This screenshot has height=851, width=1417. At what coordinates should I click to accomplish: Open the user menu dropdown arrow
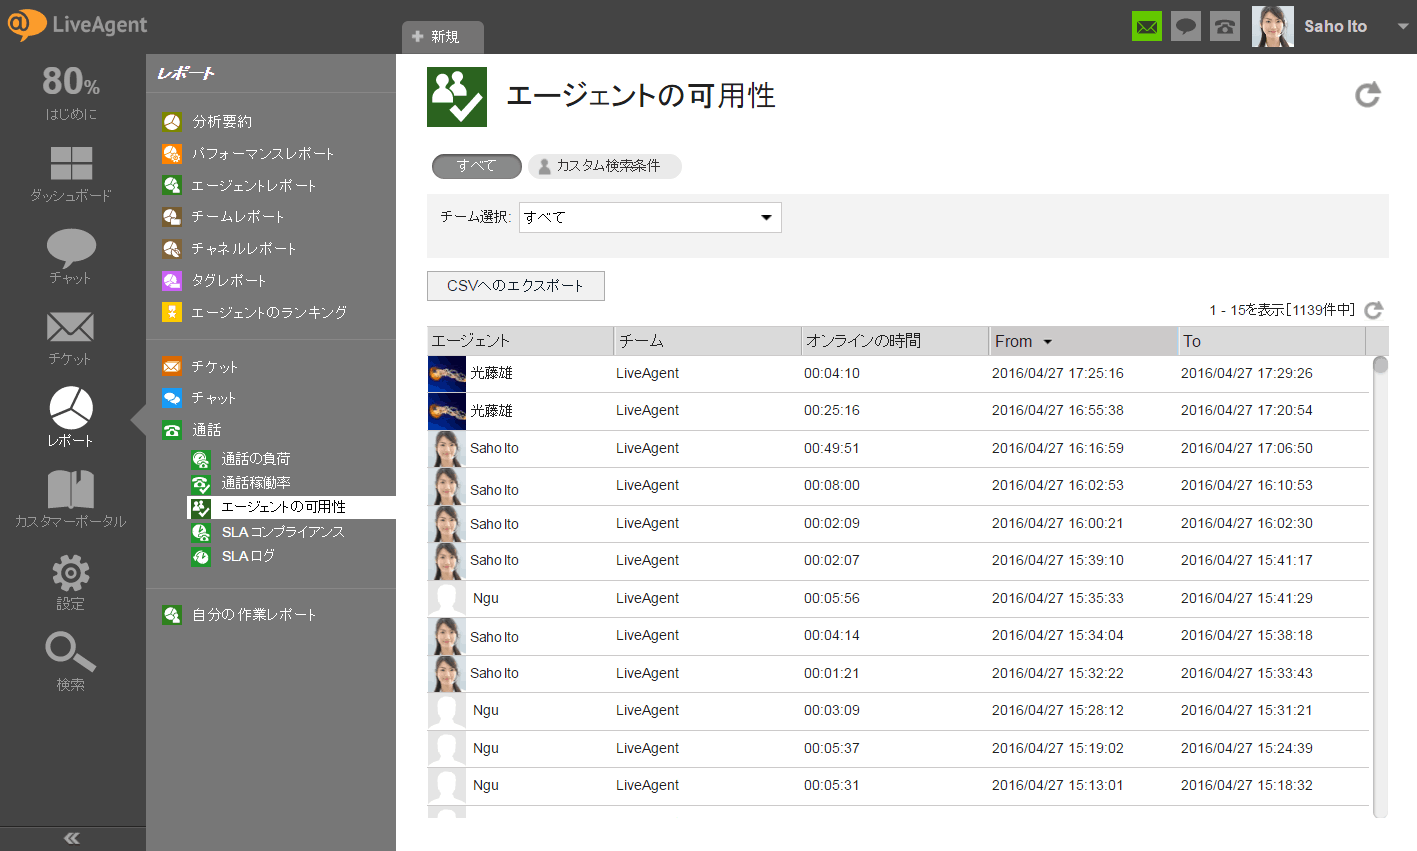pyautogui.click(x=1403, y=27)
